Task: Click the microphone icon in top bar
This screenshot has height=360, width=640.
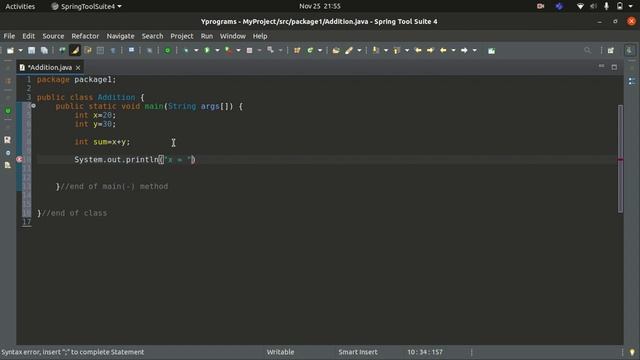Action: point(607,6)
